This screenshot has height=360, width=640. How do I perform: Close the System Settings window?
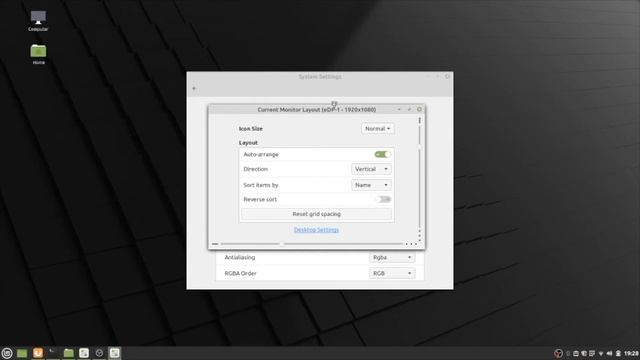pyautogui.click(x=447, y=76)
